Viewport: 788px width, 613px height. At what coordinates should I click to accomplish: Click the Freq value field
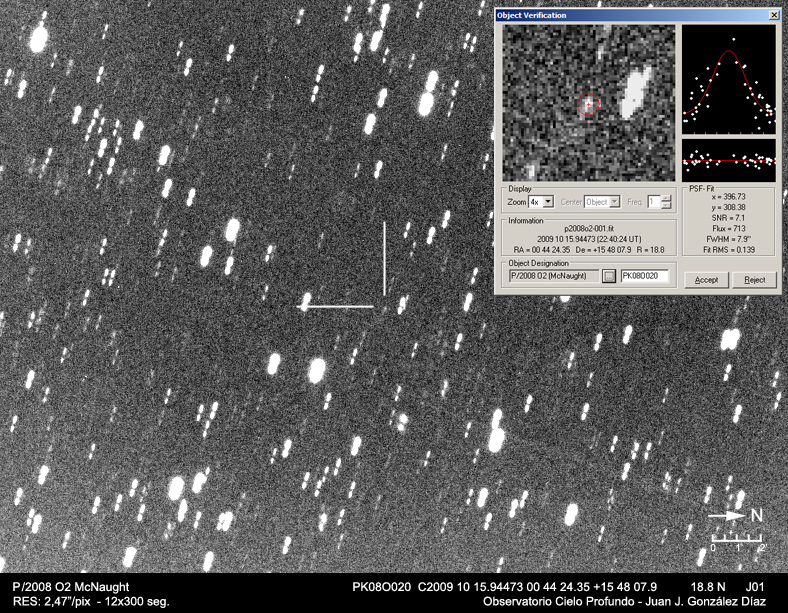pyautogui.click(x=653, y=202)
